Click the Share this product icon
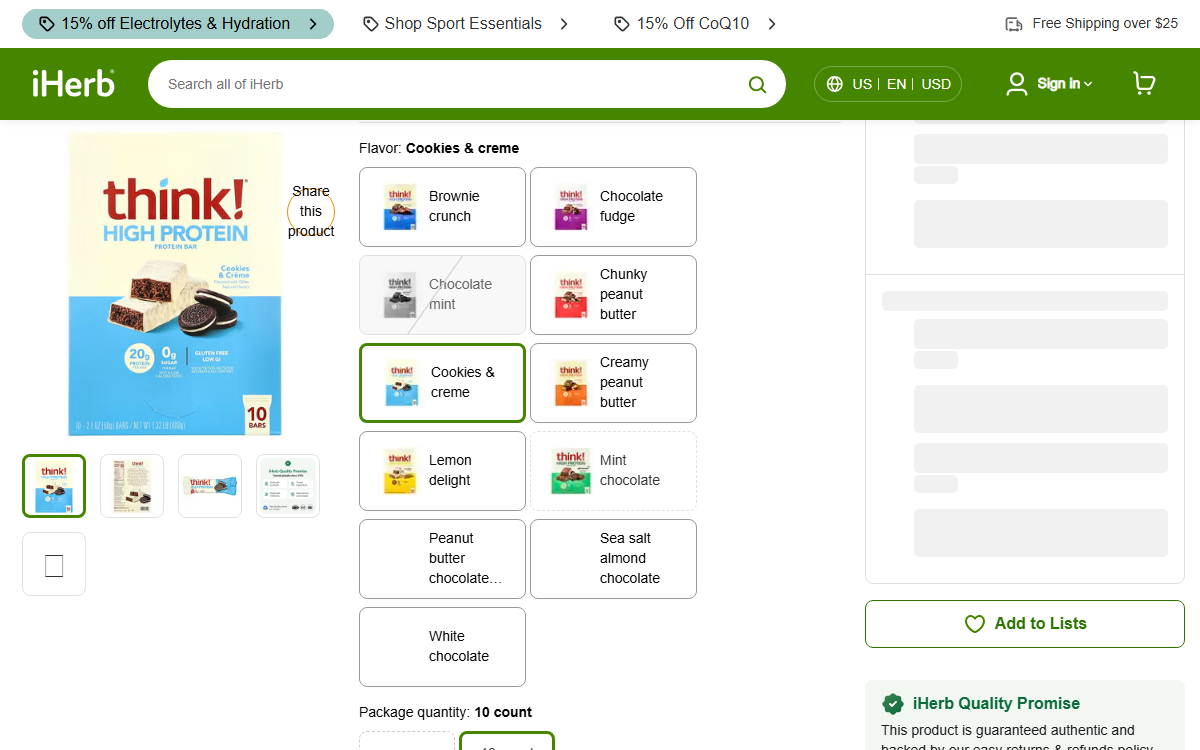Viewport: 1200px width, 750px height. click(x=311, y=211)
